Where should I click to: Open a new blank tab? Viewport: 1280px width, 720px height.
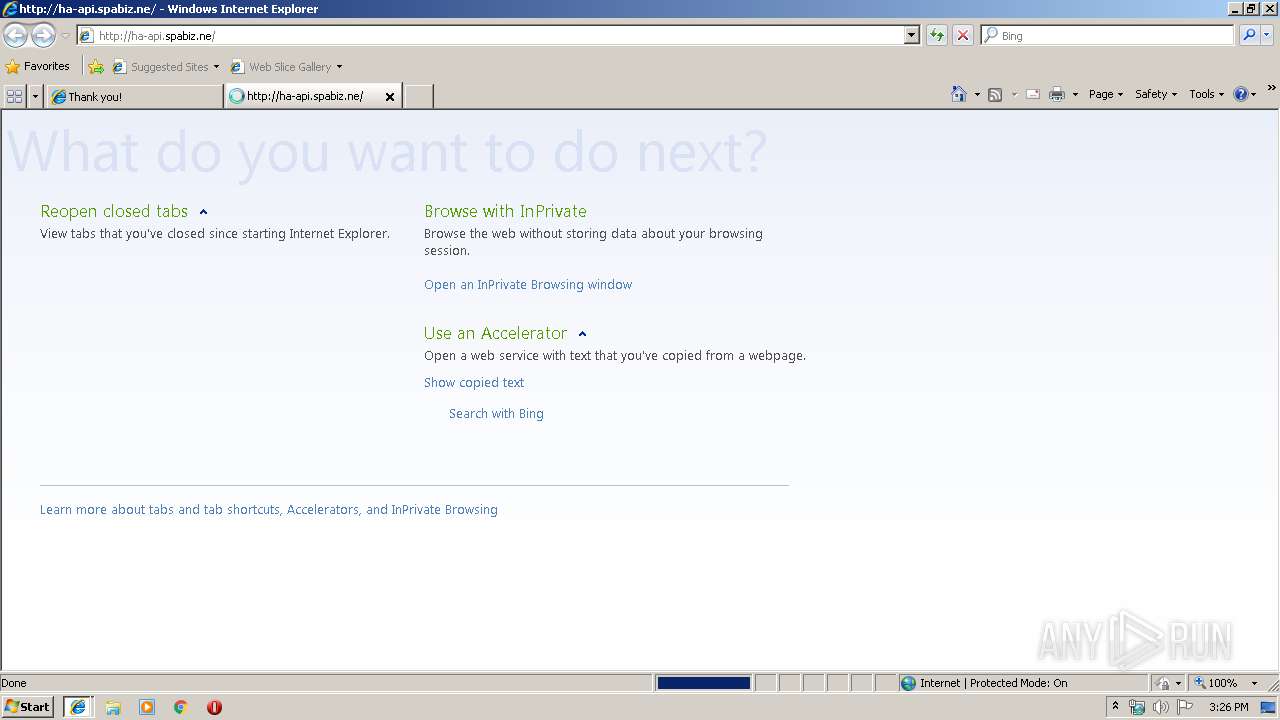click(418, 96)
